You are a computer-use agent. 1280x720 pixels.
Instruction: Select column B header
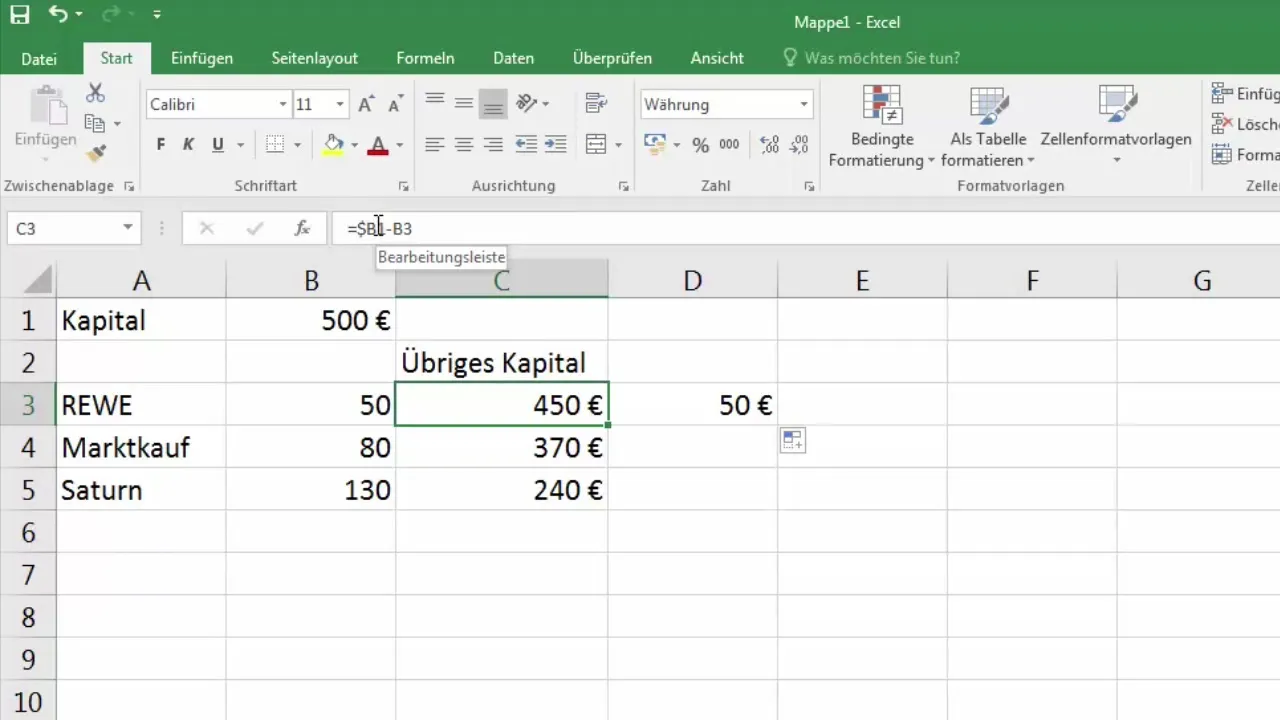click(311, 281)
